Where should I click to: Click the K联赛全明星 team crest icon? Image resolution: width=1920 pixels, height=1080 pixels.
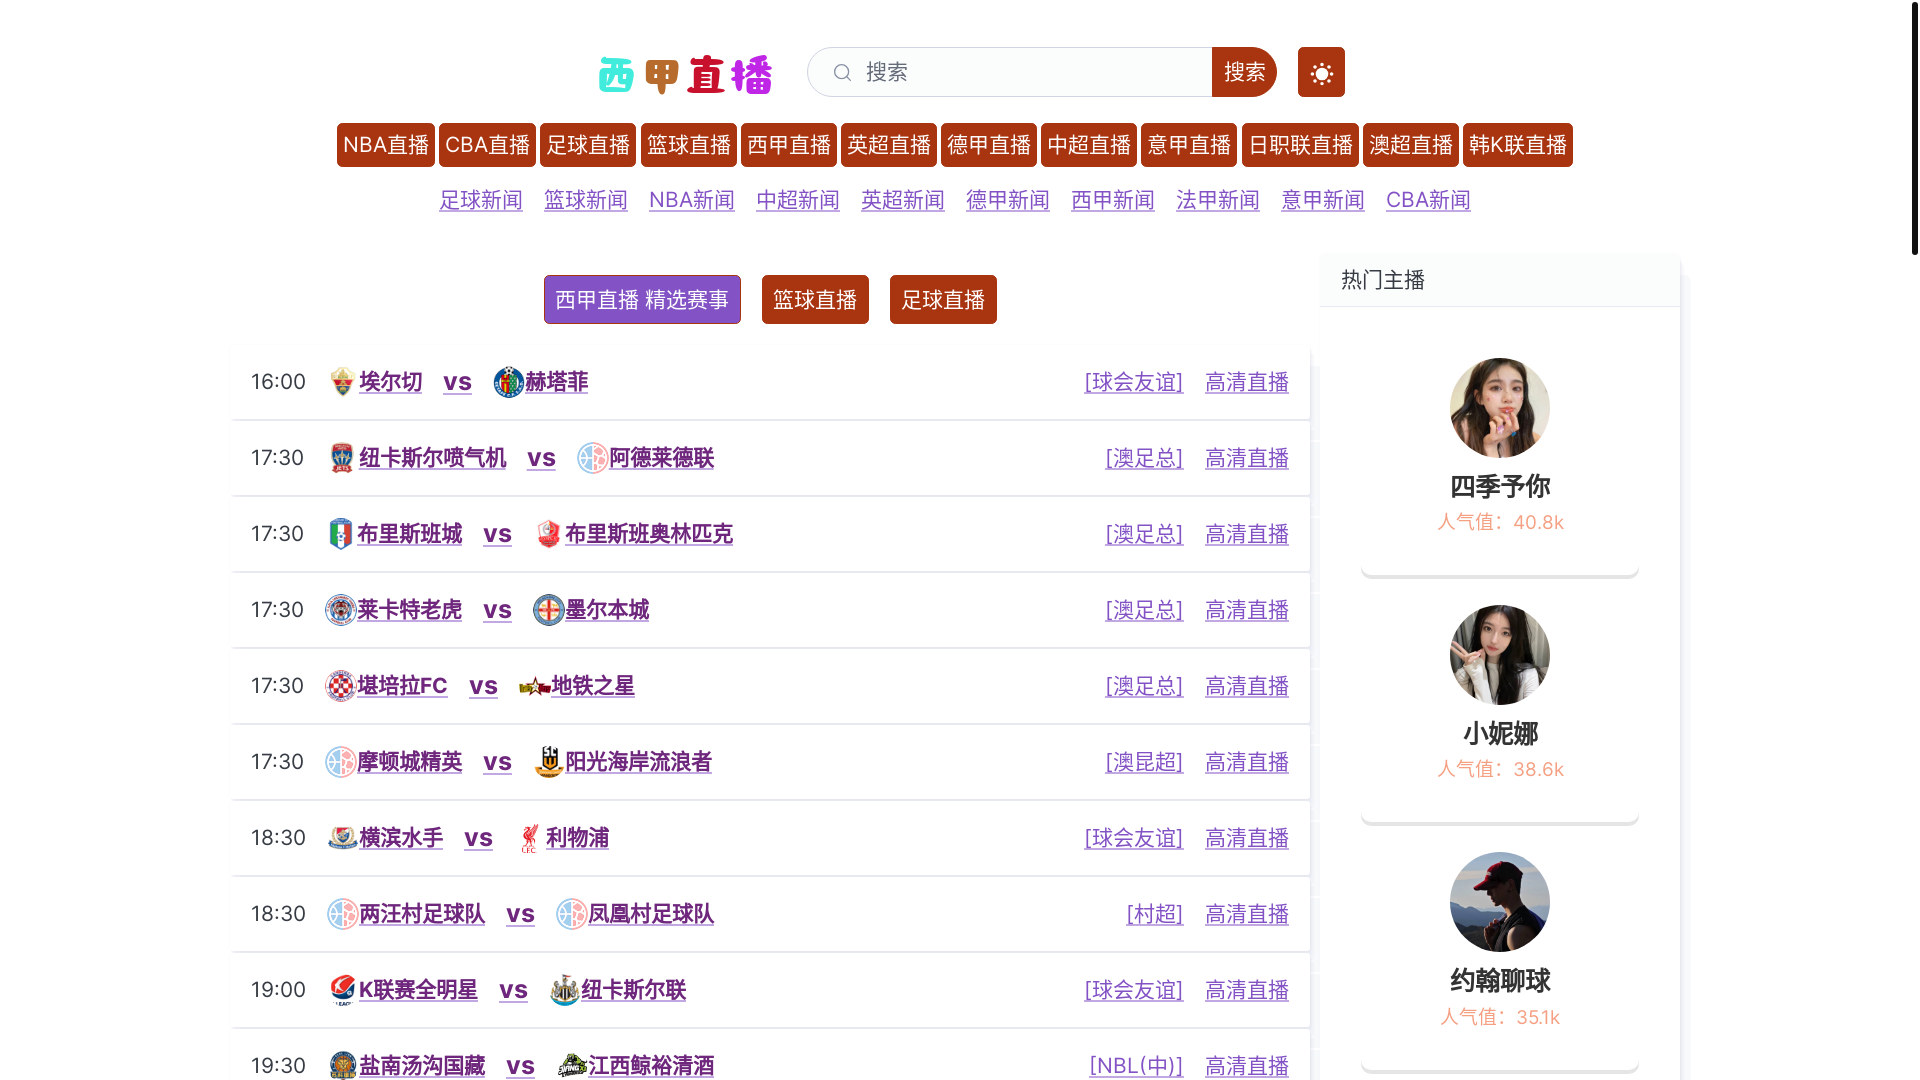(342, 990)
